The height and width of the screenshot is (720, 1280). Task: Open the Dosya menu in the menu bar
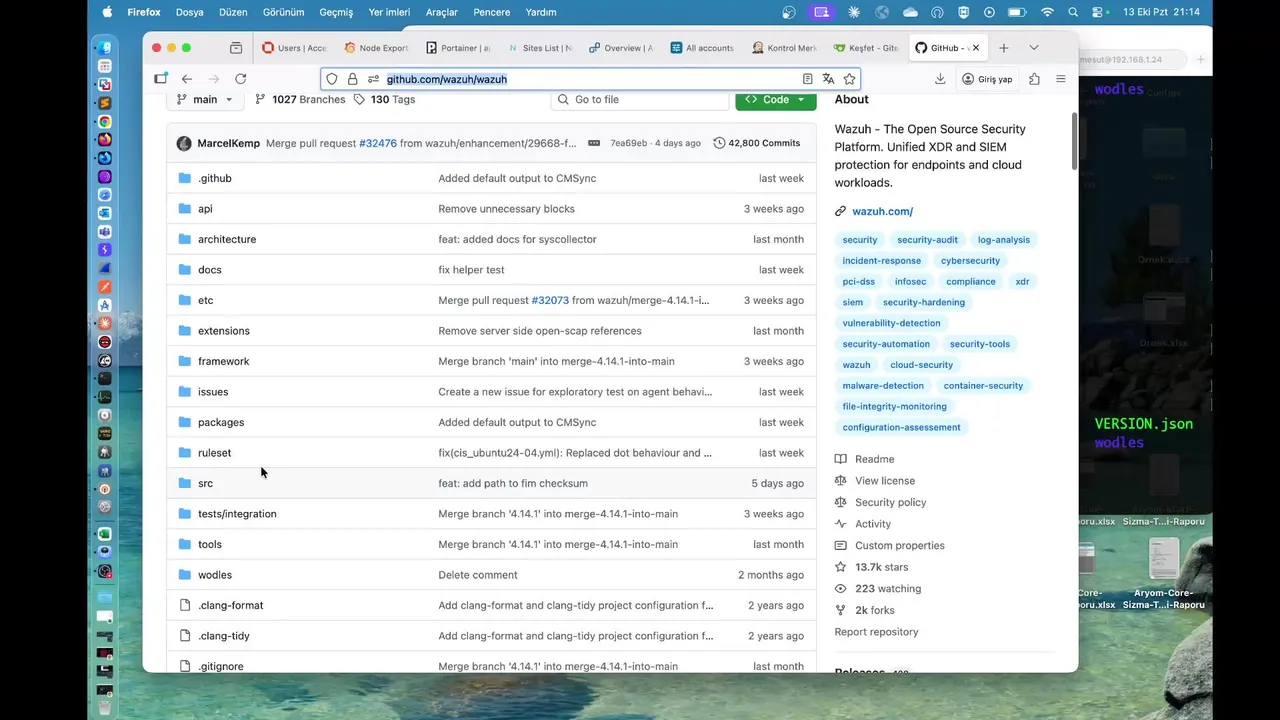pyautogui.click(x=189, y=12)
